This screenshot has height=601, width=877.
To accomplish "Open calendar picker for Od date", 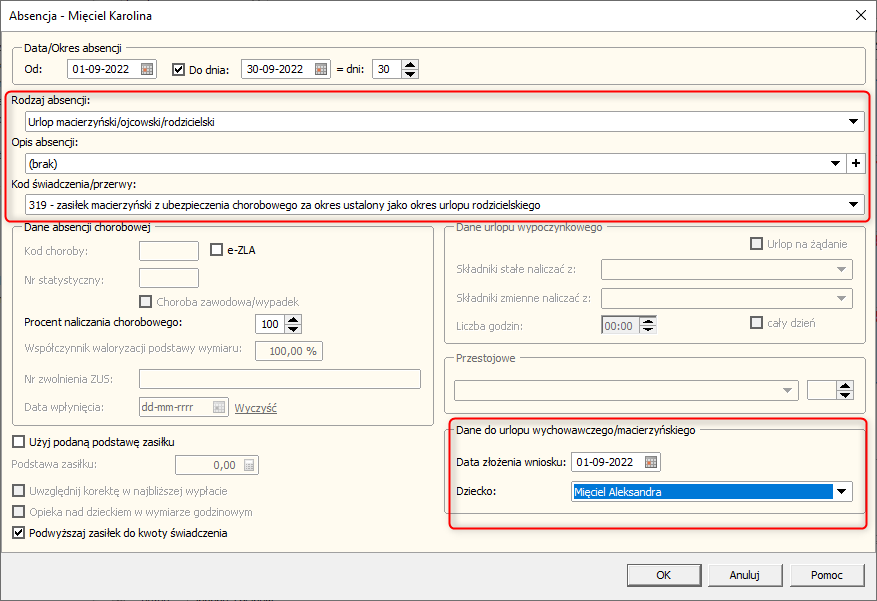I will click(x=147, y=69).
